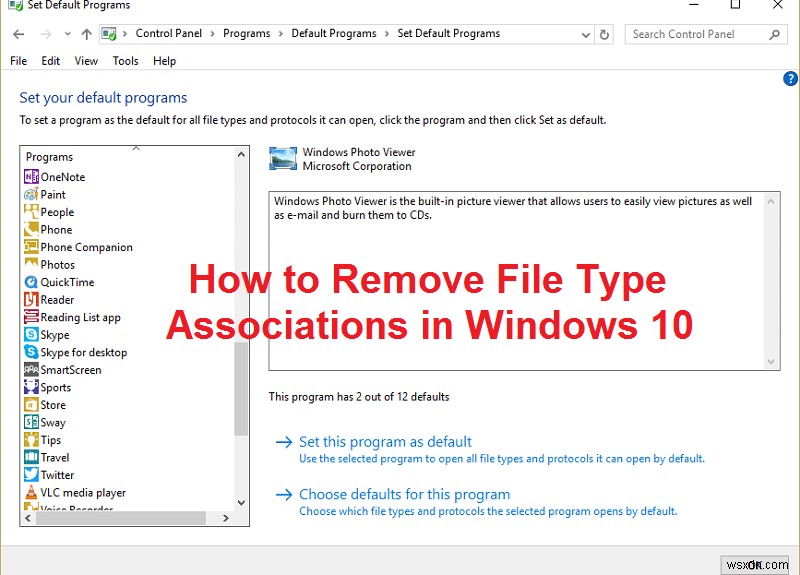Select the "Skype for desktop" list entry
This screenshot has height=575, width=800.
[x=84, y=352]
